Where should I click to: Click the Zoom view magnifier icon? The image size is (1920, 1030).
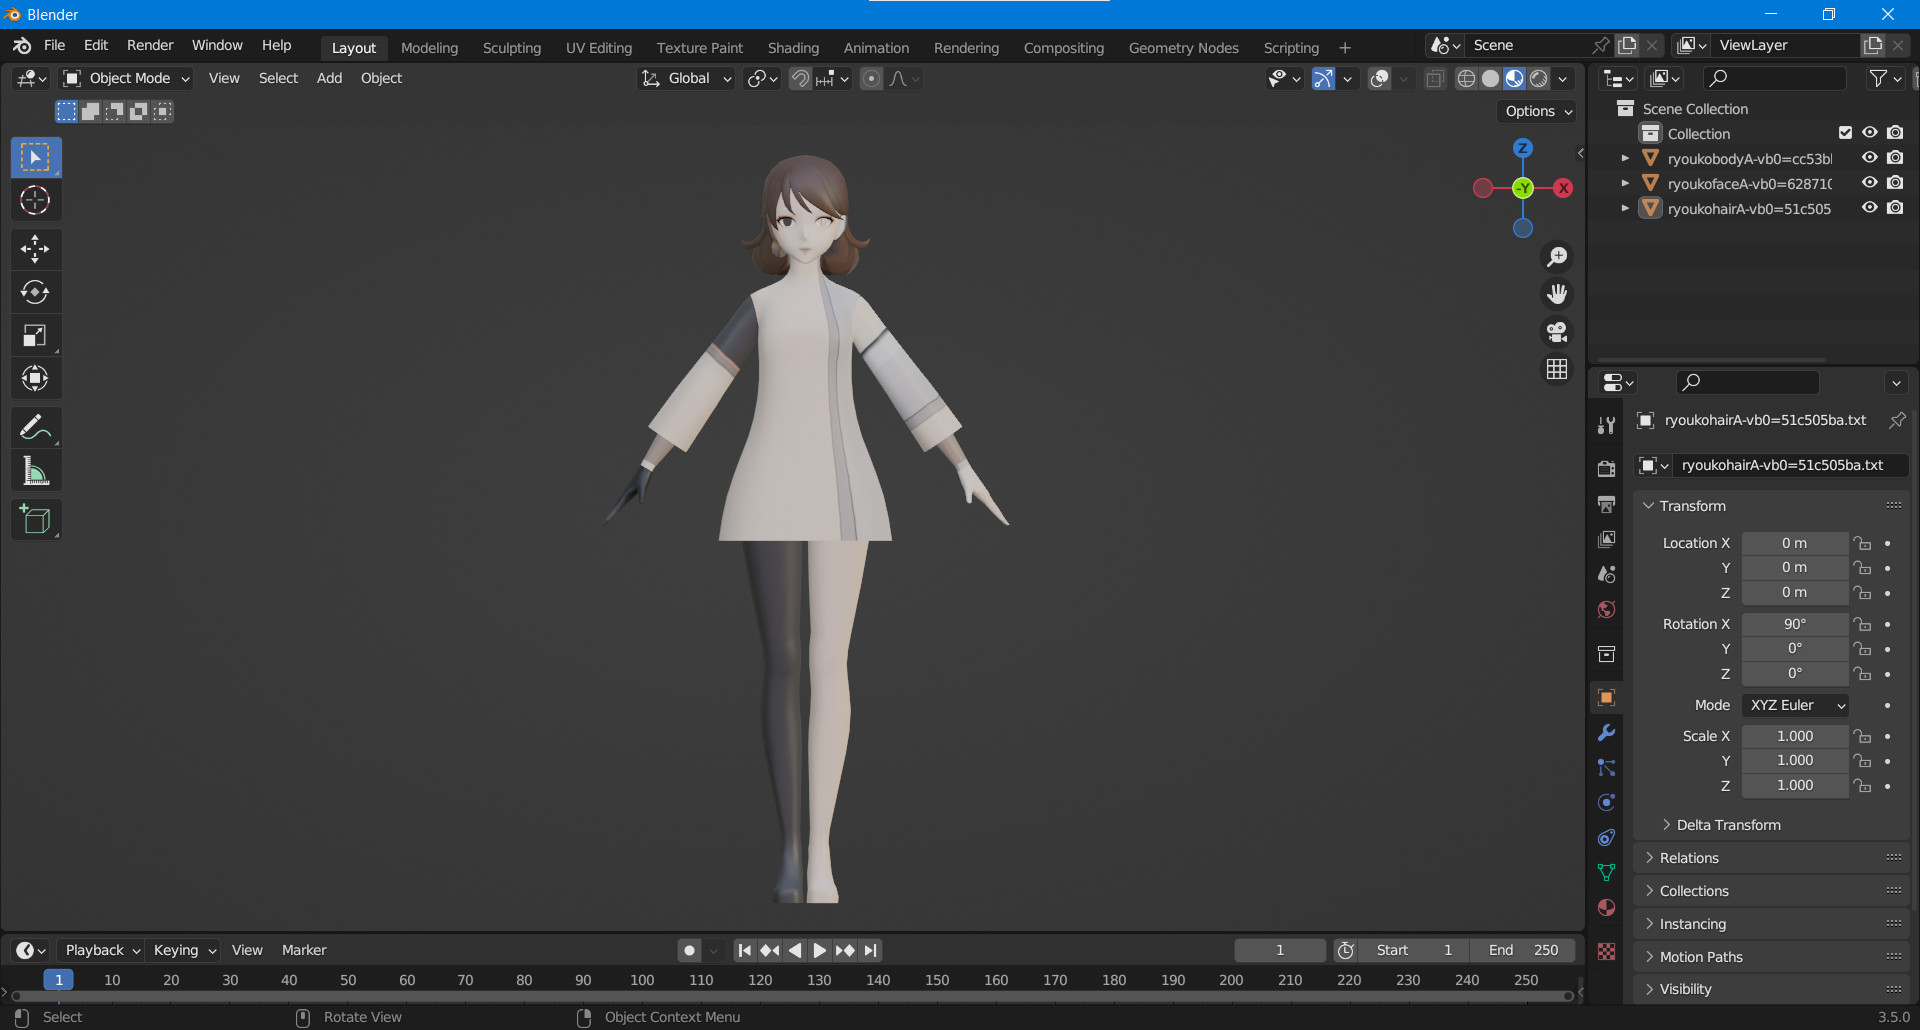1557,257
